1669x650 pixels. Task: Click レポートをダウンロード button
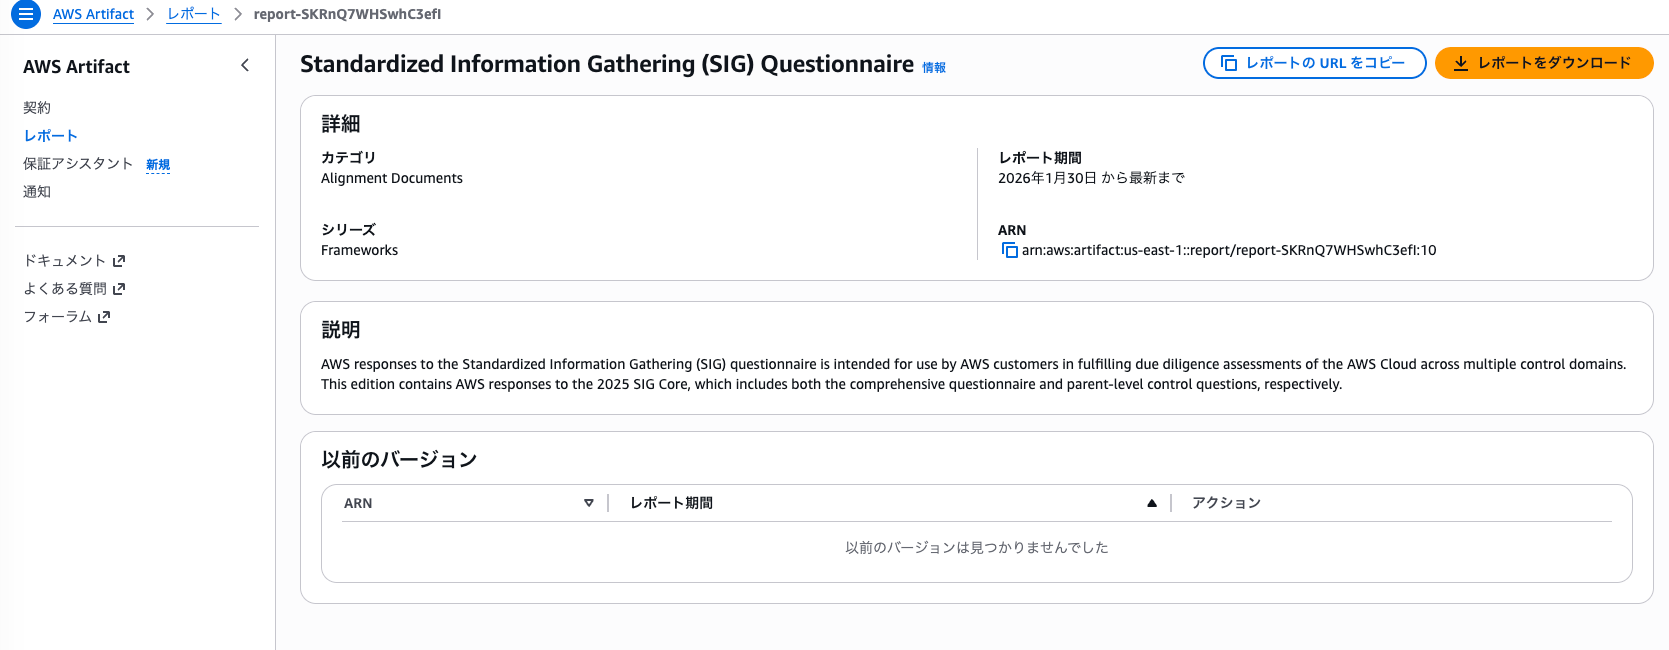click(x=1544, y=63)
